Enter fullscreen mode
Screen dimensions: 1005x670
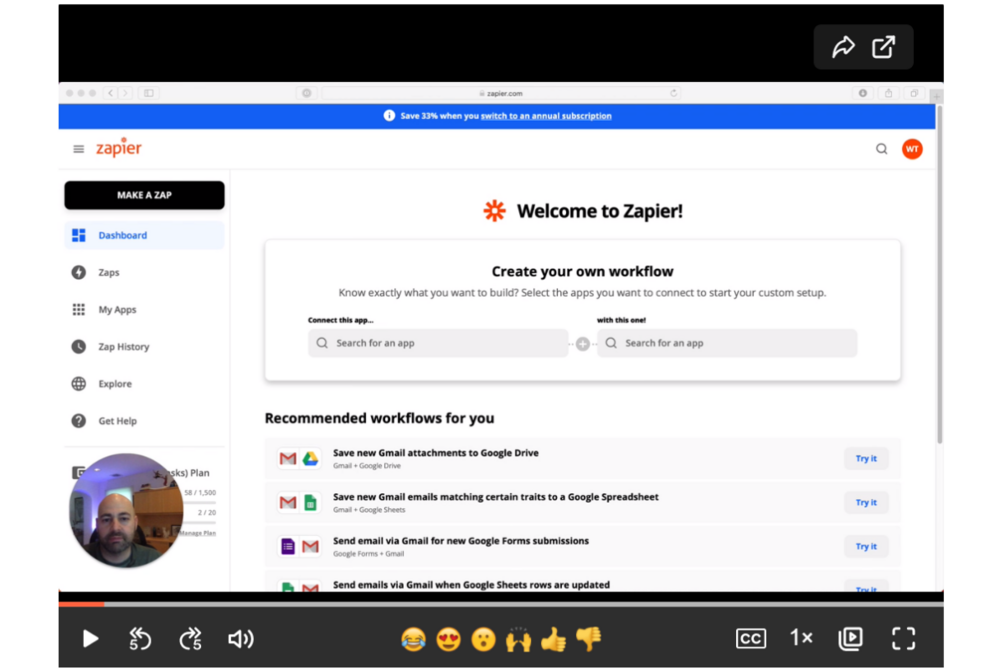tap(903, 639)
